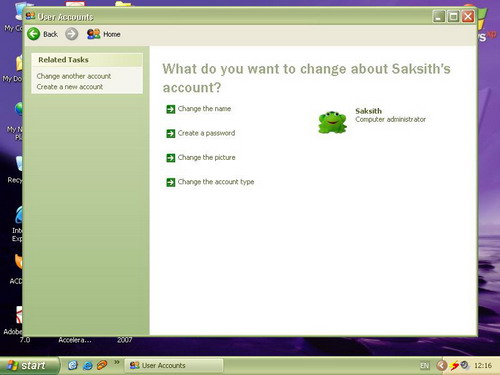Click the green Back arrow icon
The image size is (500, 375).
tap(33, 34)
